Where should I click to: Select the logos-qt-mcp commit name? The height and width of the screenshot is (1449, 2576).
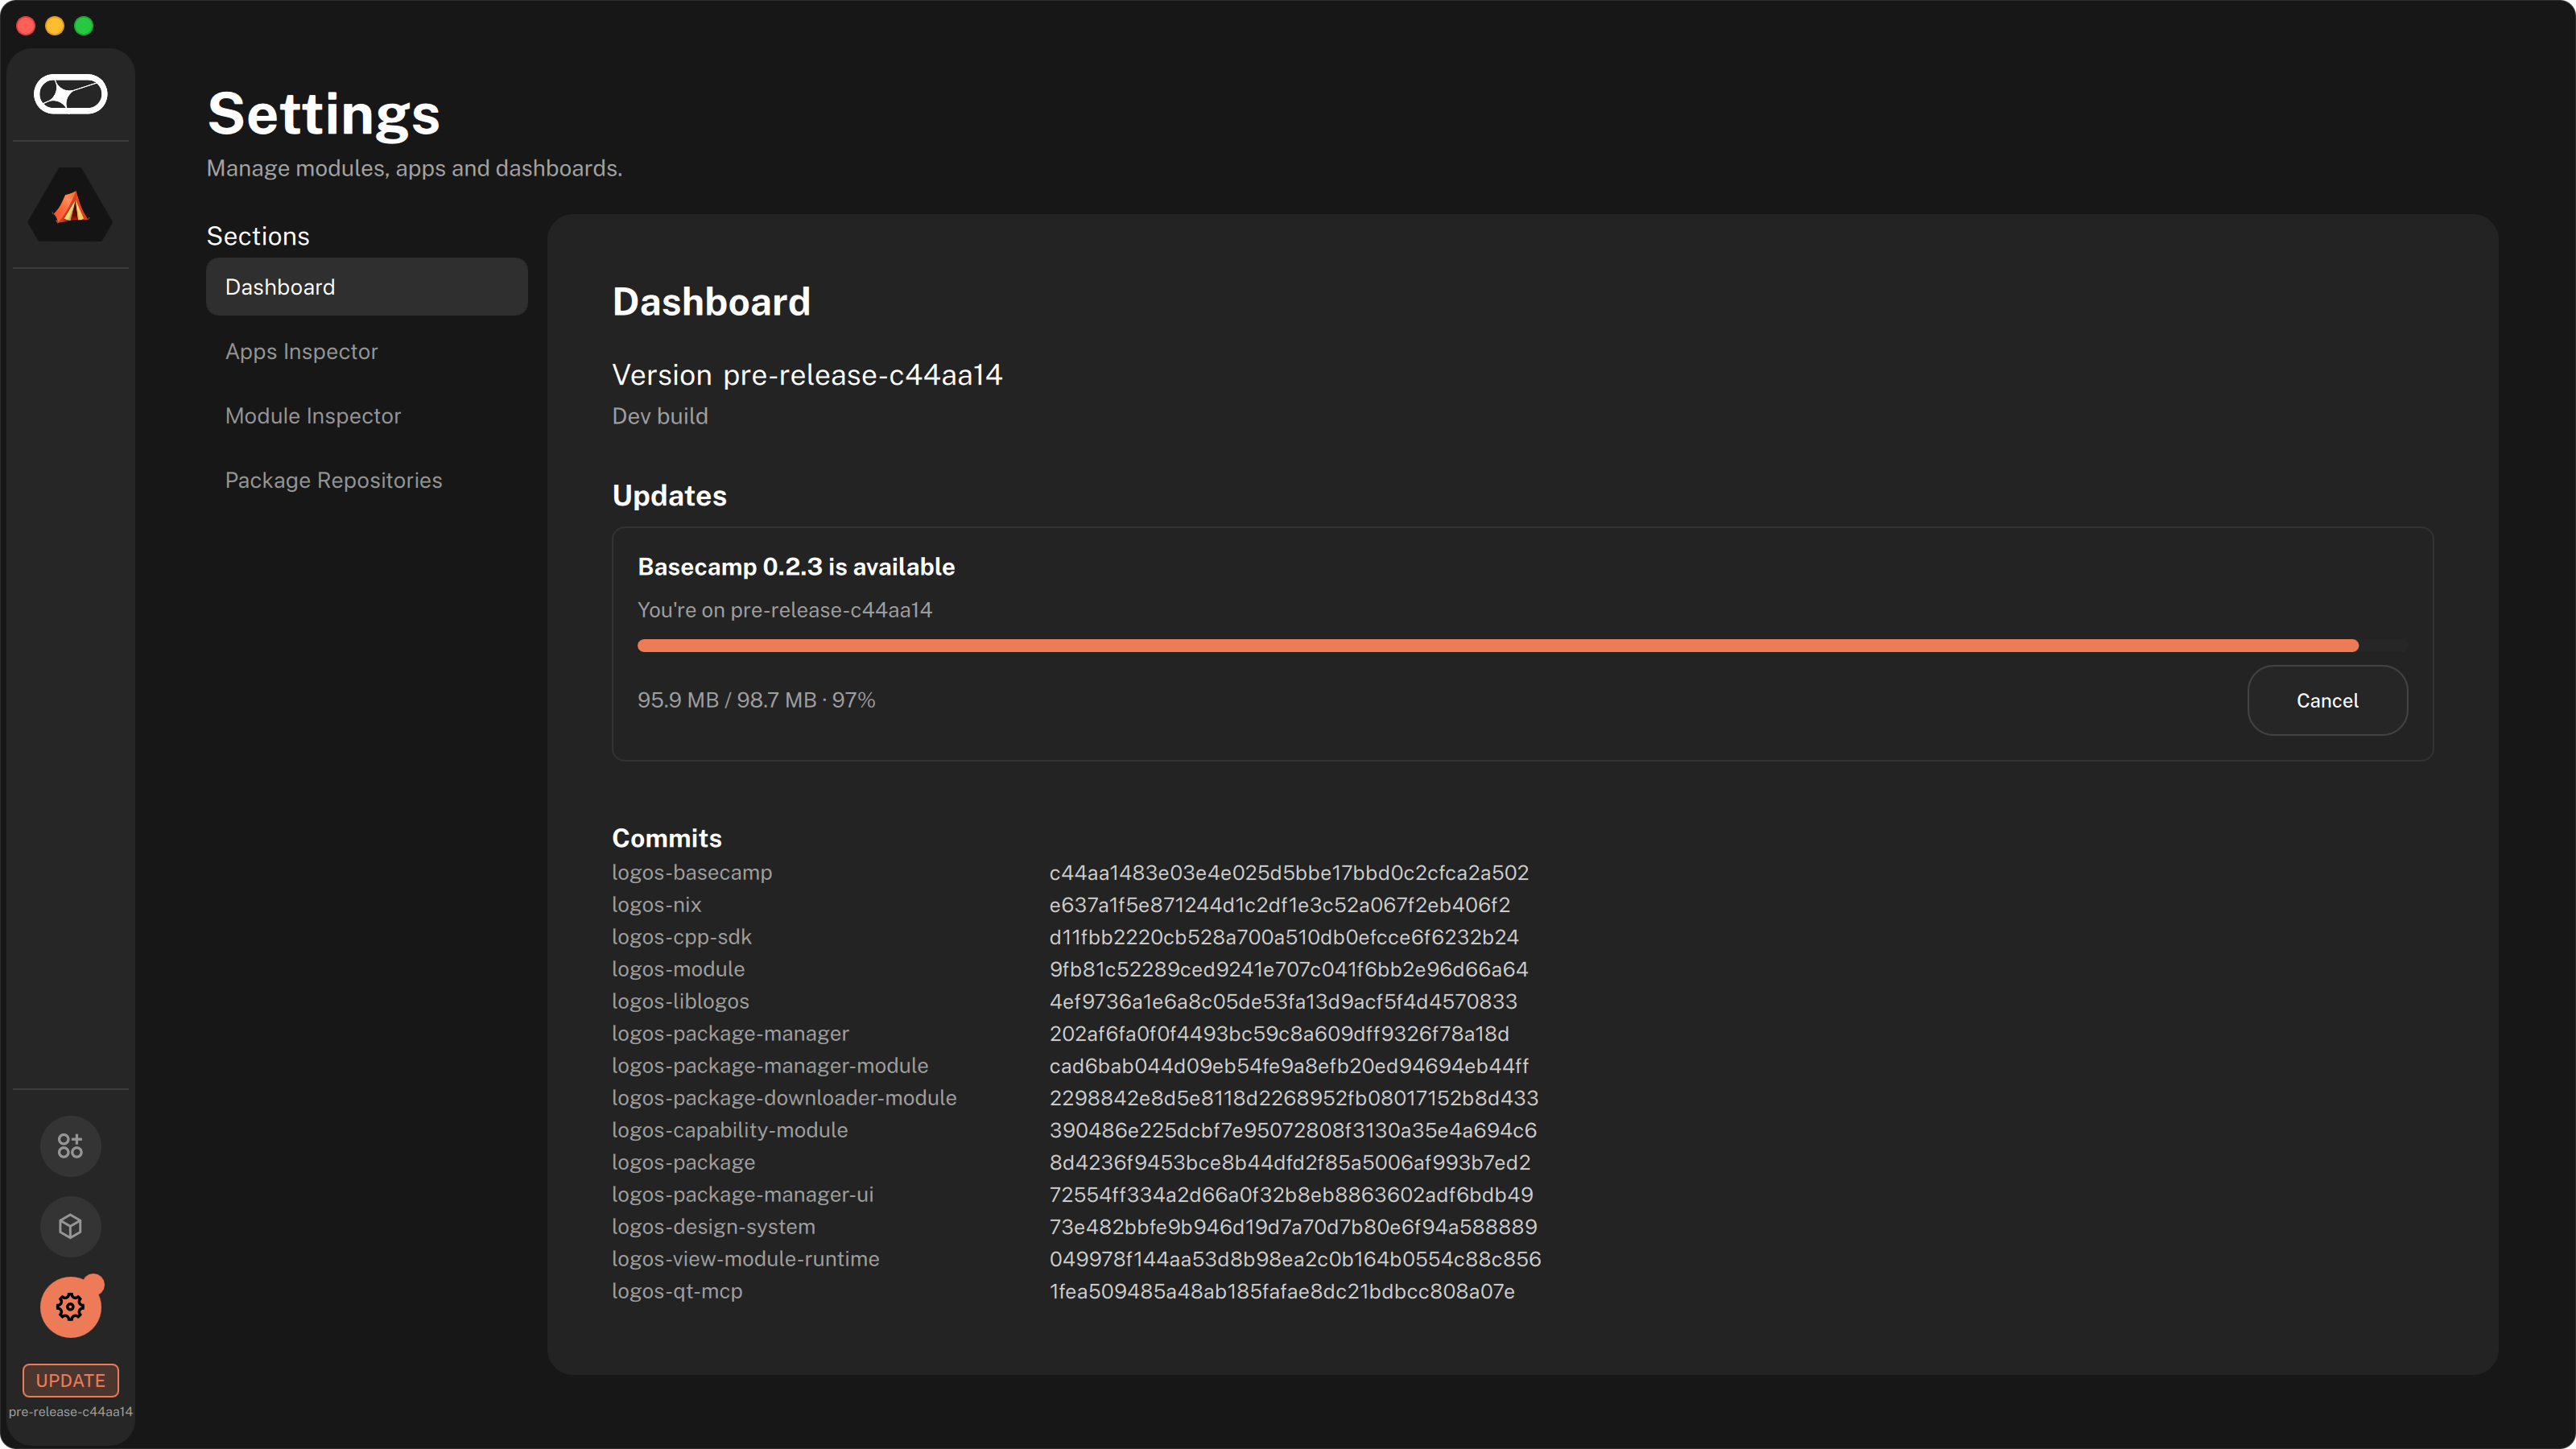point(677,1291)
